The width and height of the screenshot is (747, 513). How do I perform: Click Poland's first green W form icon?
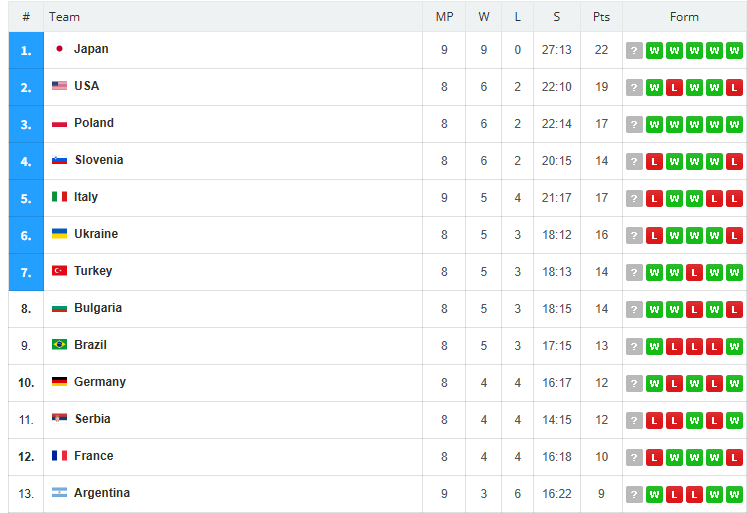(654, 124)
